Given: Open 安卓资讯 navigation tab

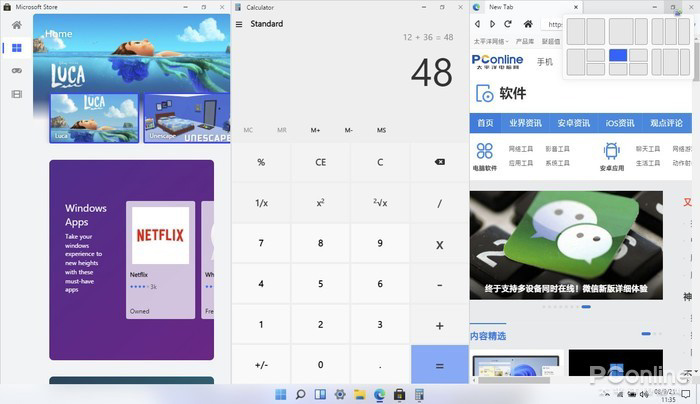Looking at the screenshot, I should 574,123.
